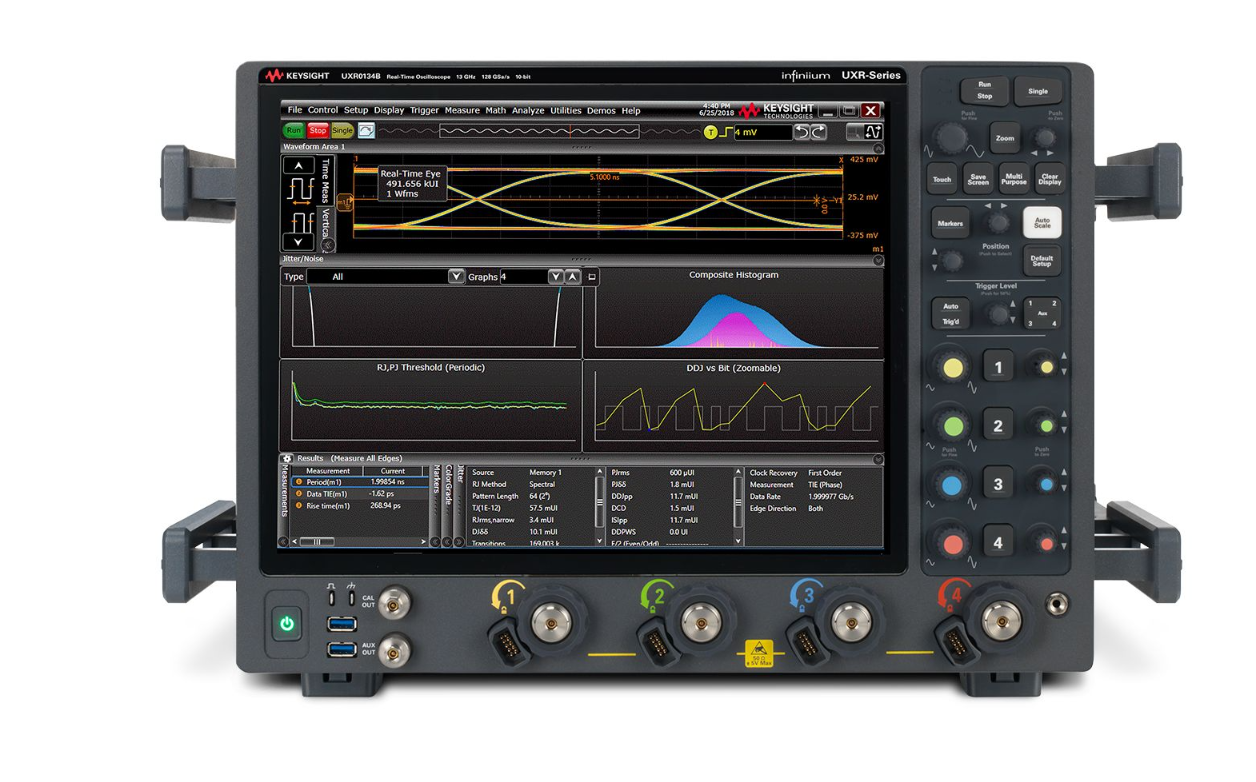Click the trigger setup T icon on the toolbar
Image resolution: width=1256 pixels, height=782 pixels.
coord(709,131)
